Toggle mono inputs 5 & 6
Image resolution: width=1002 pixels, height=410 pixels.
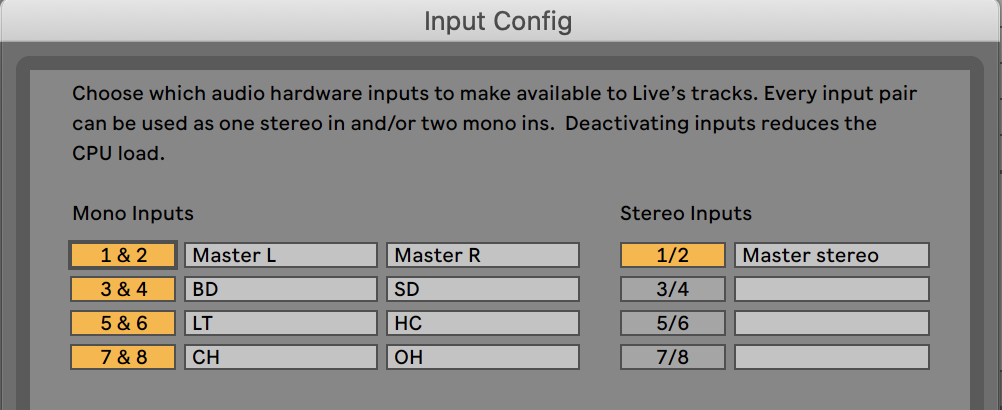(123, 323)
